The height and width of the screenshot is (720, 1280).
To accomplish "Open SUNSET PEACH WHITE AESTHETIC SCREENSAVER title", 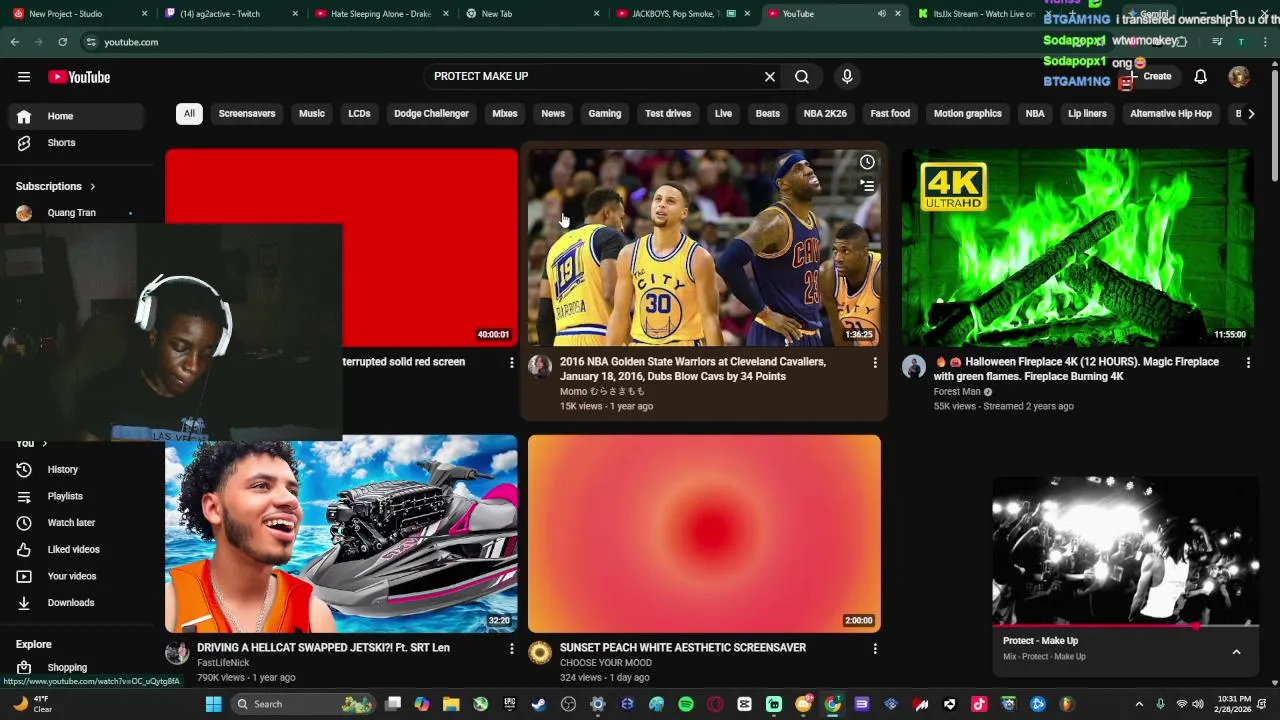I will [x=683, y=648].
